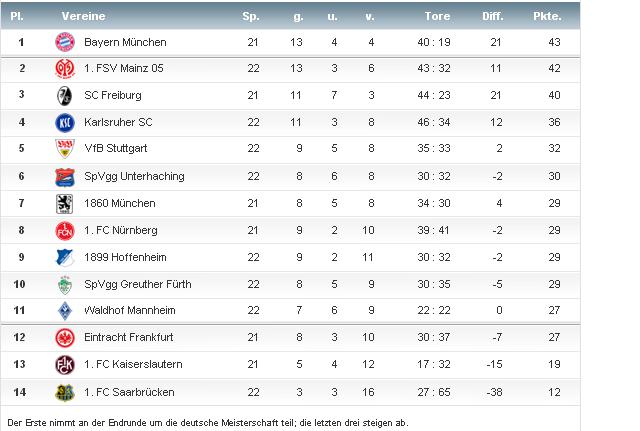Click the Bayern München club logo
Image resolution: width=640 pixels, height=431 pixels.
(x=65, y=42)
